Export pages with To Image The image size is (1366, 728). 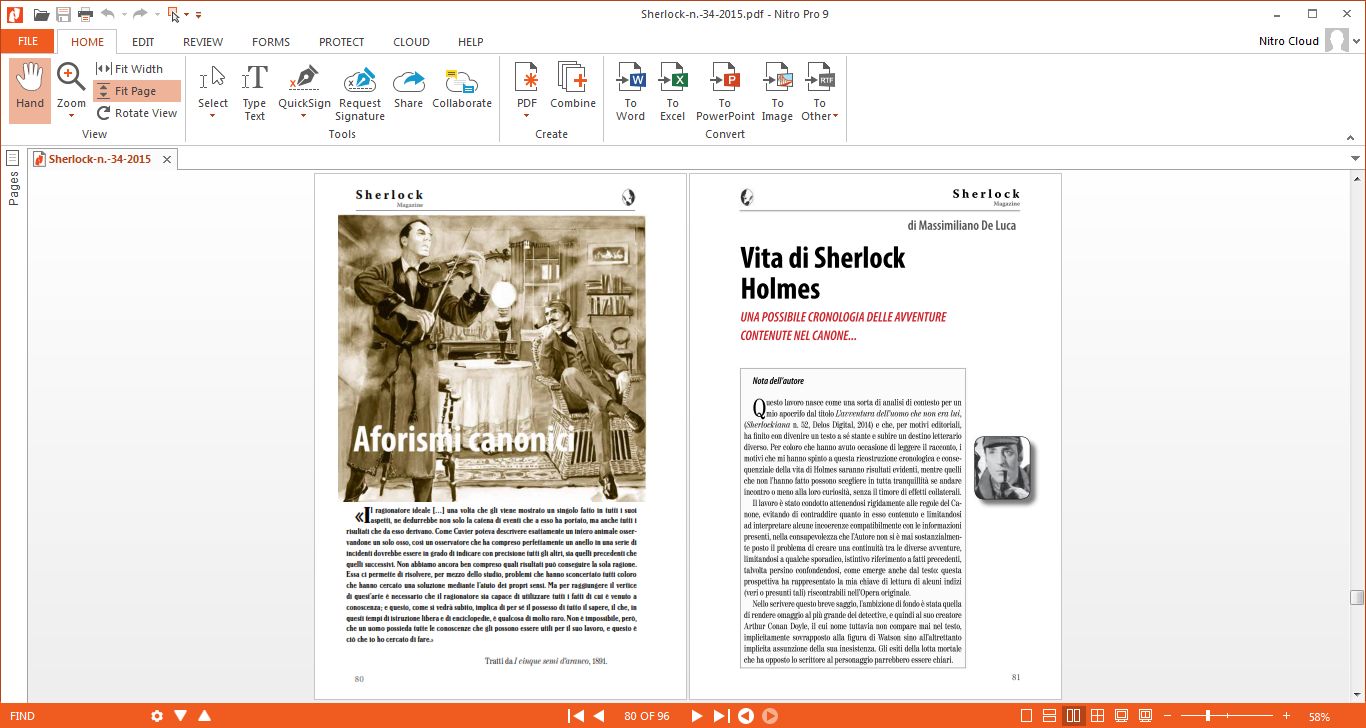(777, 93)
